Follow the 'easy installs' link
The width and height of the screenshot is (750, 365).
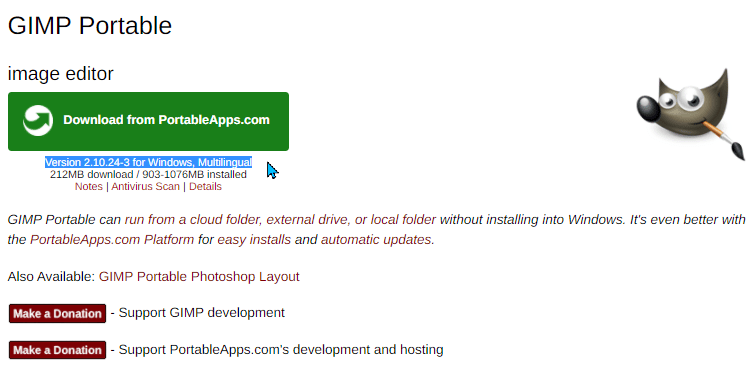click(254, 239)
